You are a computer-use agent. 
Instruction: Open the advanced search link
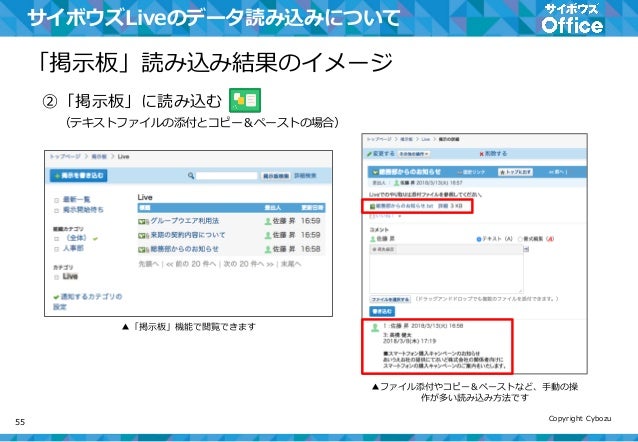tap(305, 176)
